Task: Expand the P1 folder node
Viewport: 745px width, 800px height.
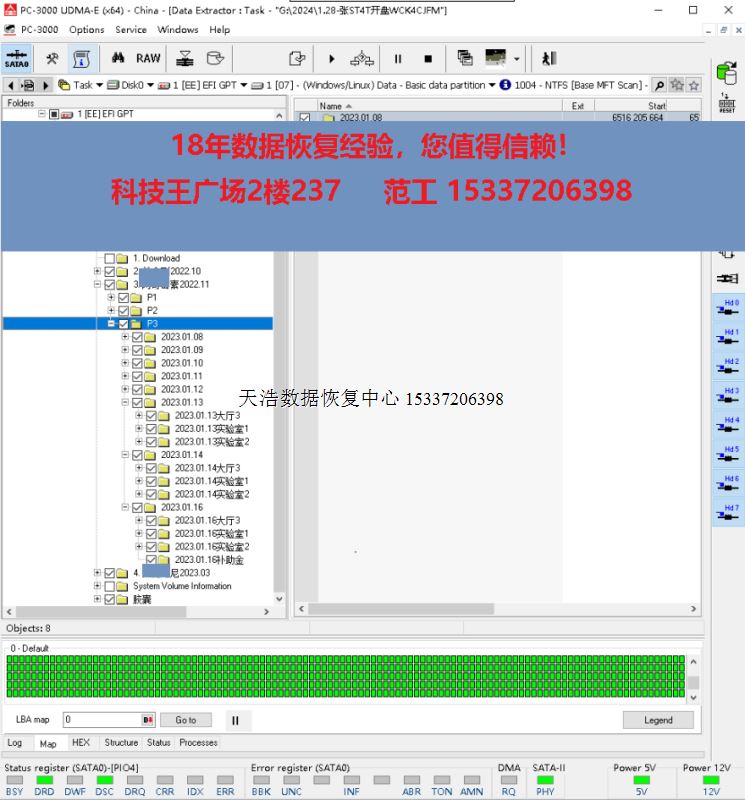Action: click(x=111, y=297)
